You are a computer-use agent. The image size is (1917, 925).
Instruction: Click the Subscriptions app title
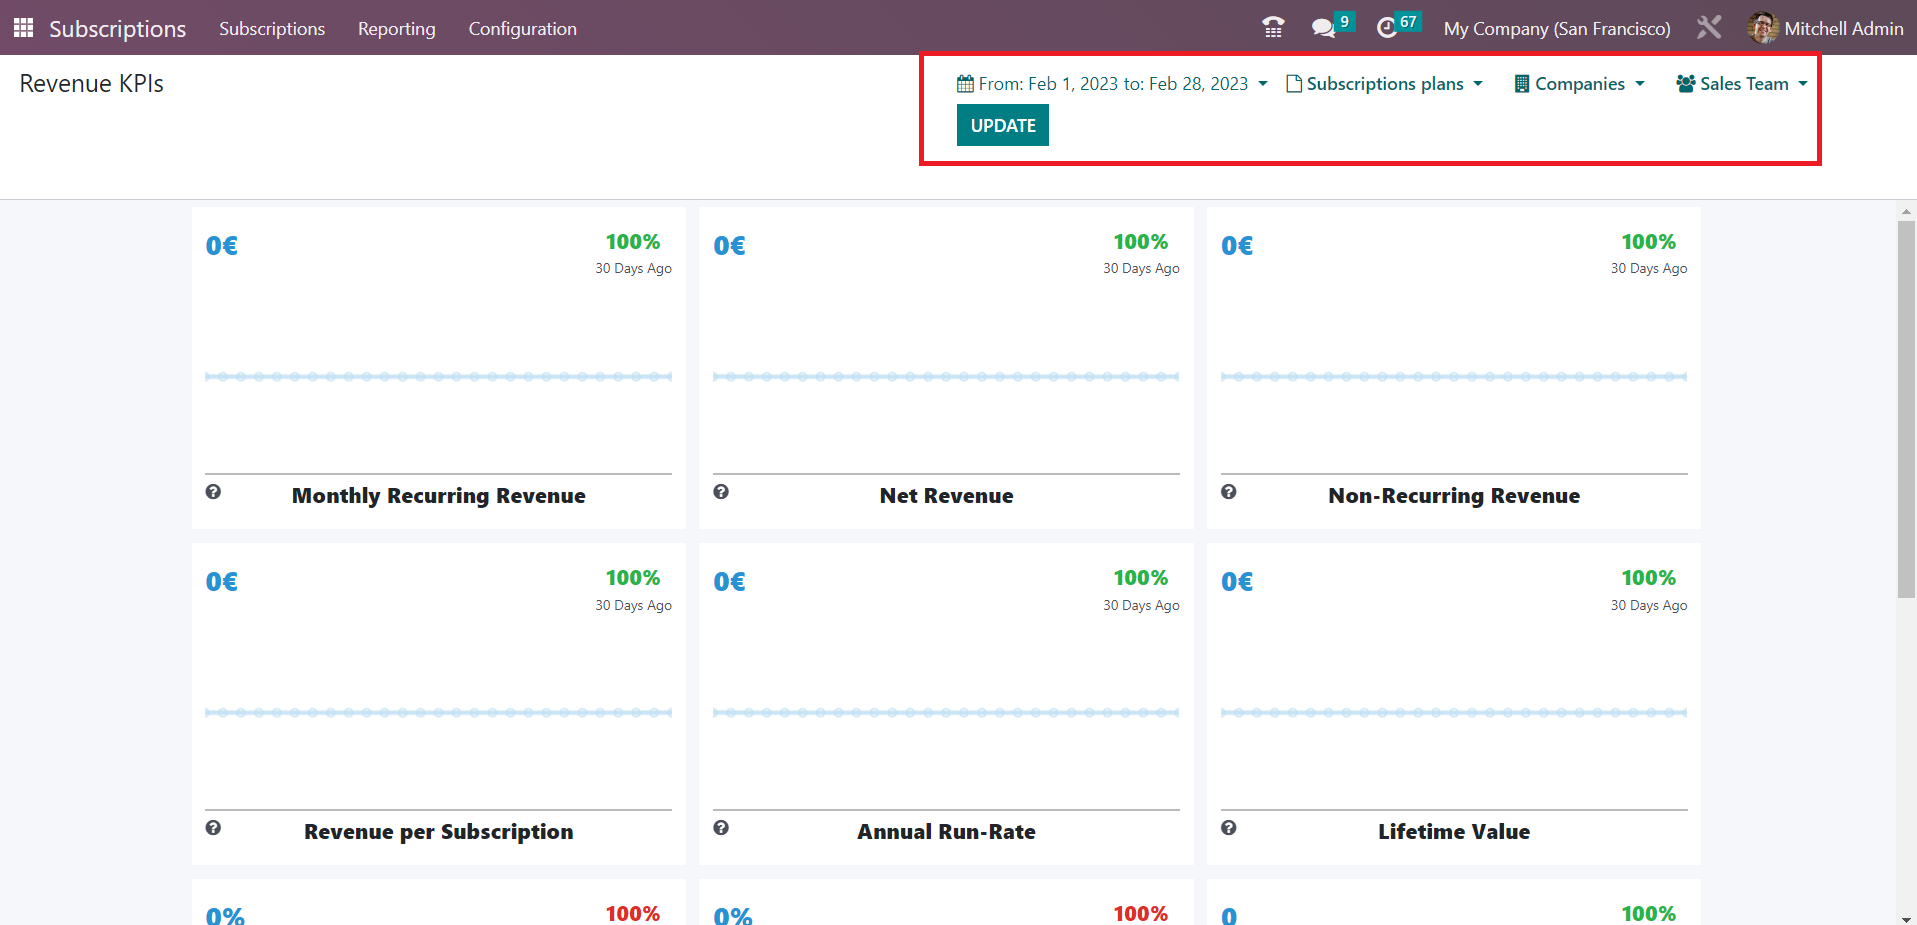point(118,28)
